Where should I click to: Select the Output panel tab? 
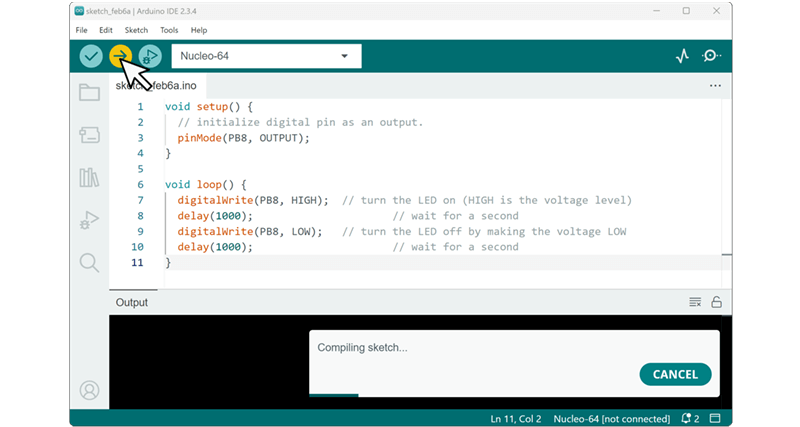pos(132,303)
